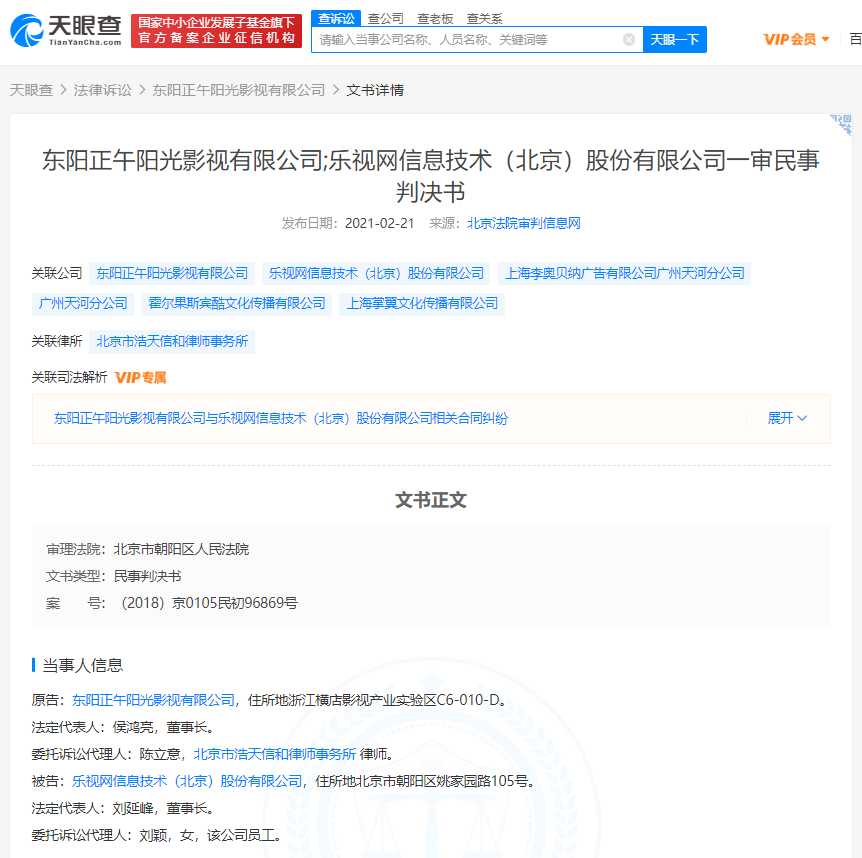Click court name 北京市朝阳区人民法院
This screenshot has height=858, width=862.
181,549
